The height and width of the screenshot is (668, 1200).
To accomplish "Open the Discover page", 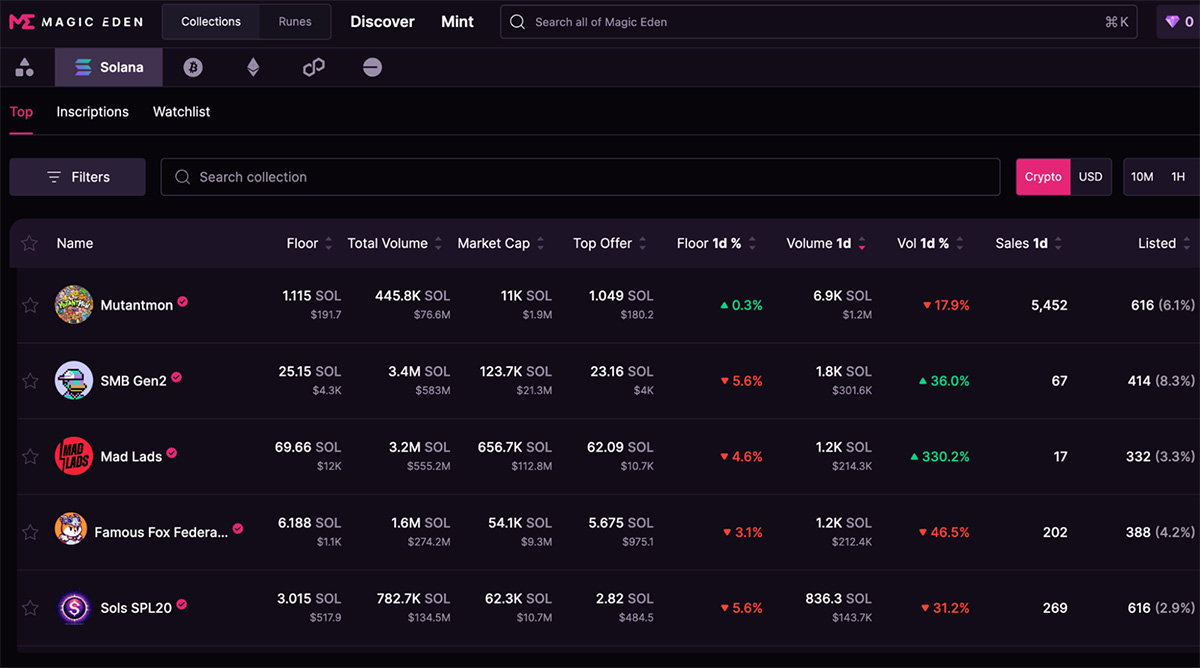I will point(382,22).
